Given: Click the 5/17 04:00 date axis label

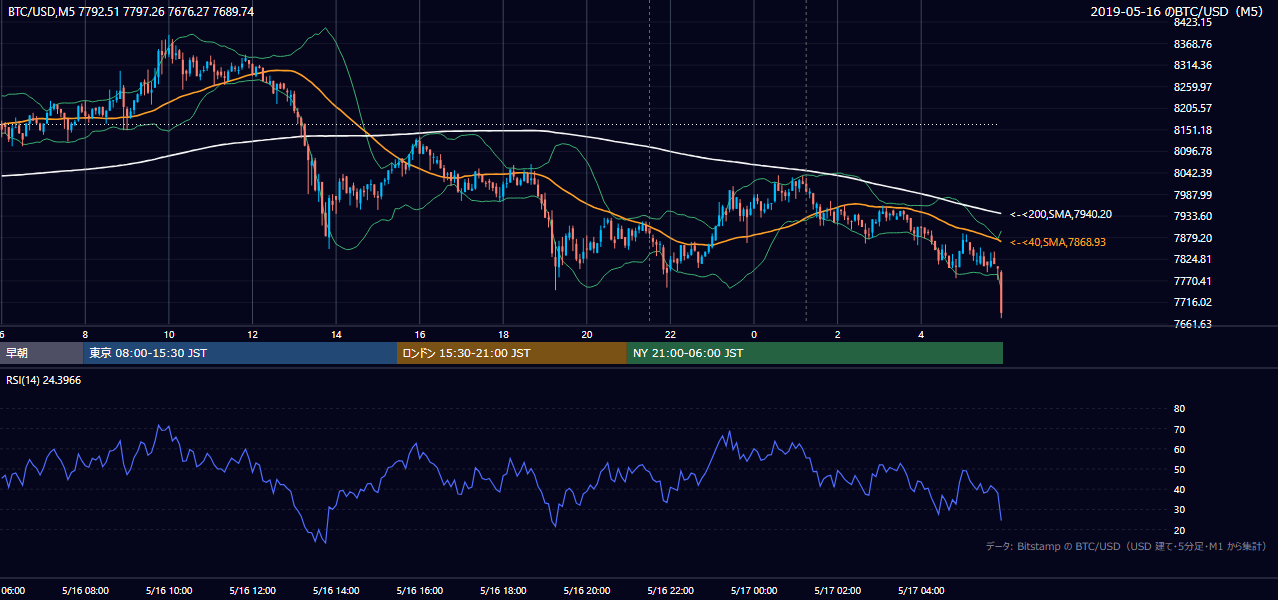Looking at the screenshot, I should pos(921,590).
